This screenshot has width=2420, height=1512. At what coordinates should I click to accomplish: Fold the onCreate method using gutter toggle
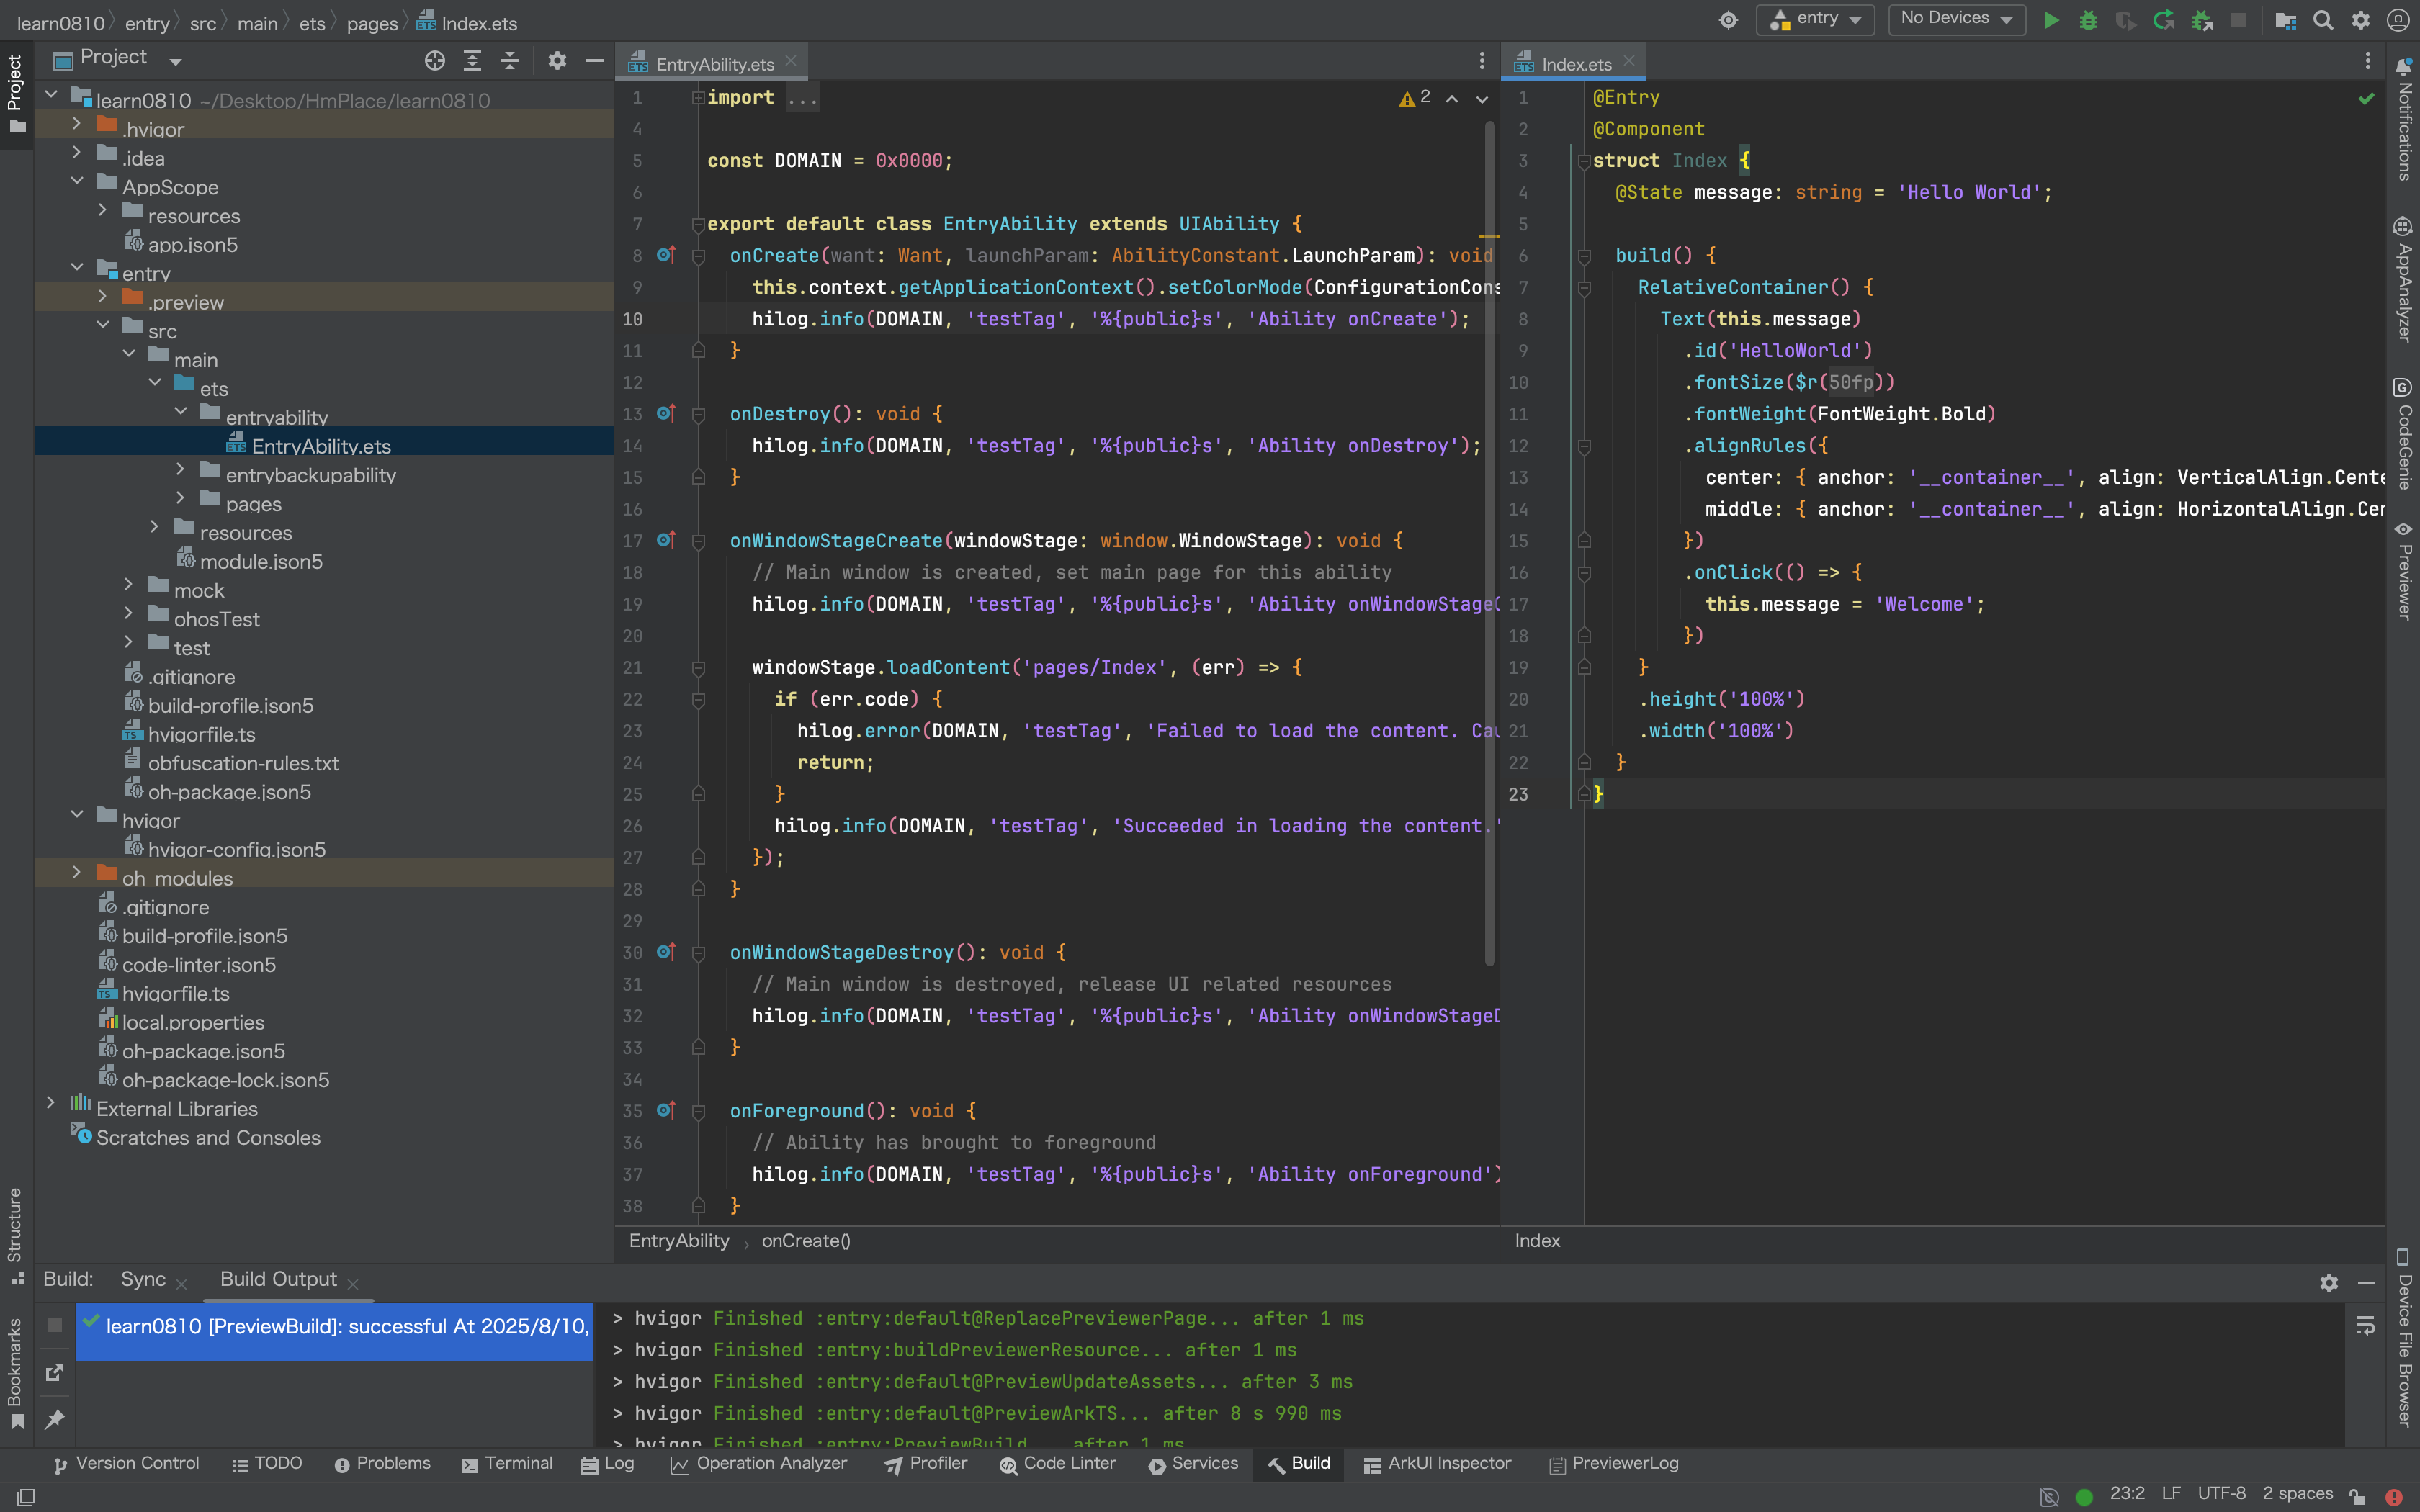[699, 256]
